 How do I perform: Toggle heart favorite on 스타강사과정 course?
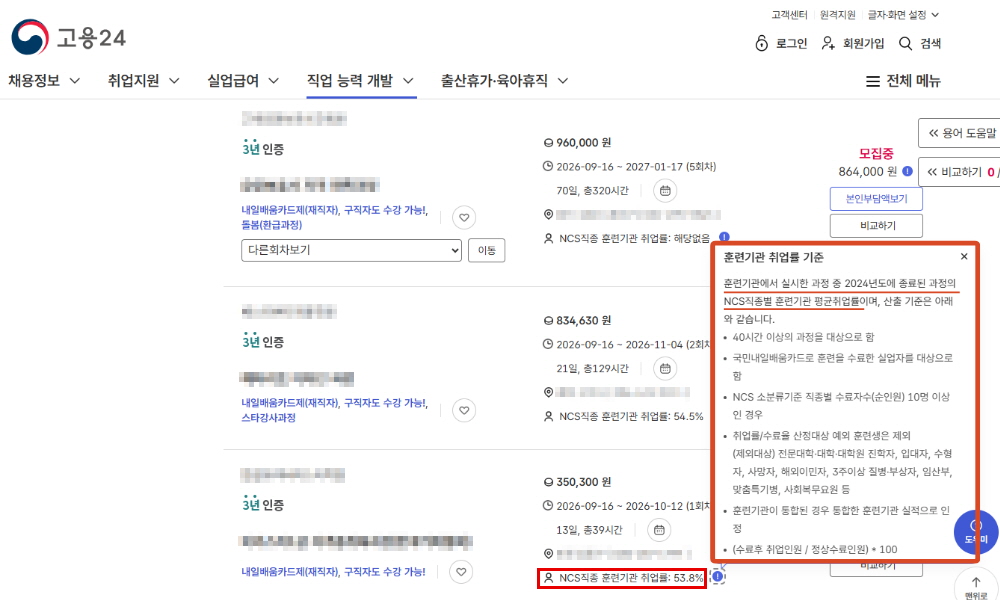464,410
